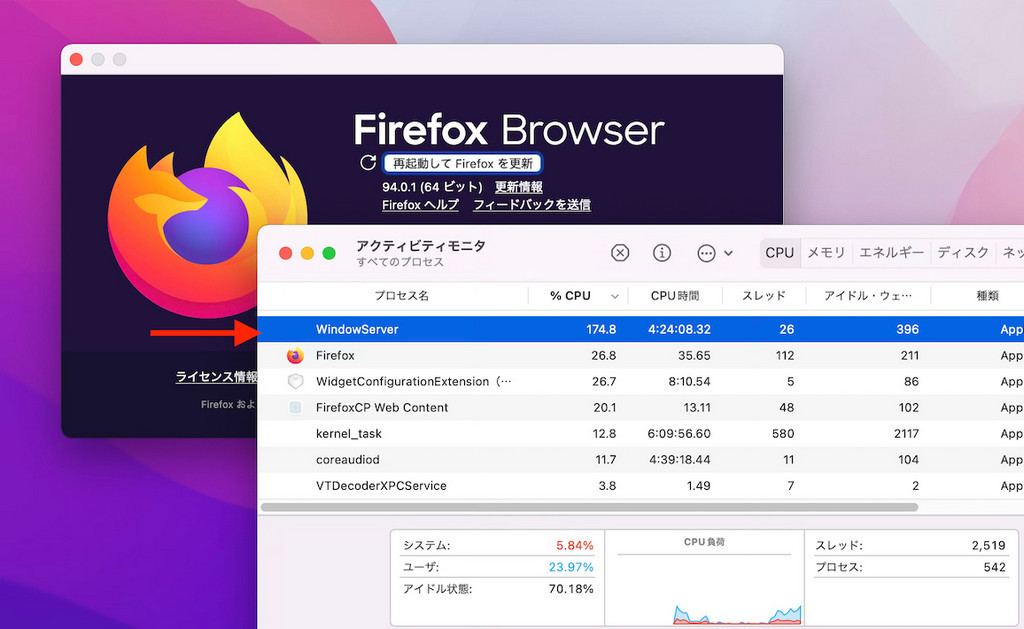Click the more options ellipsis icon

tap(706, 253)
